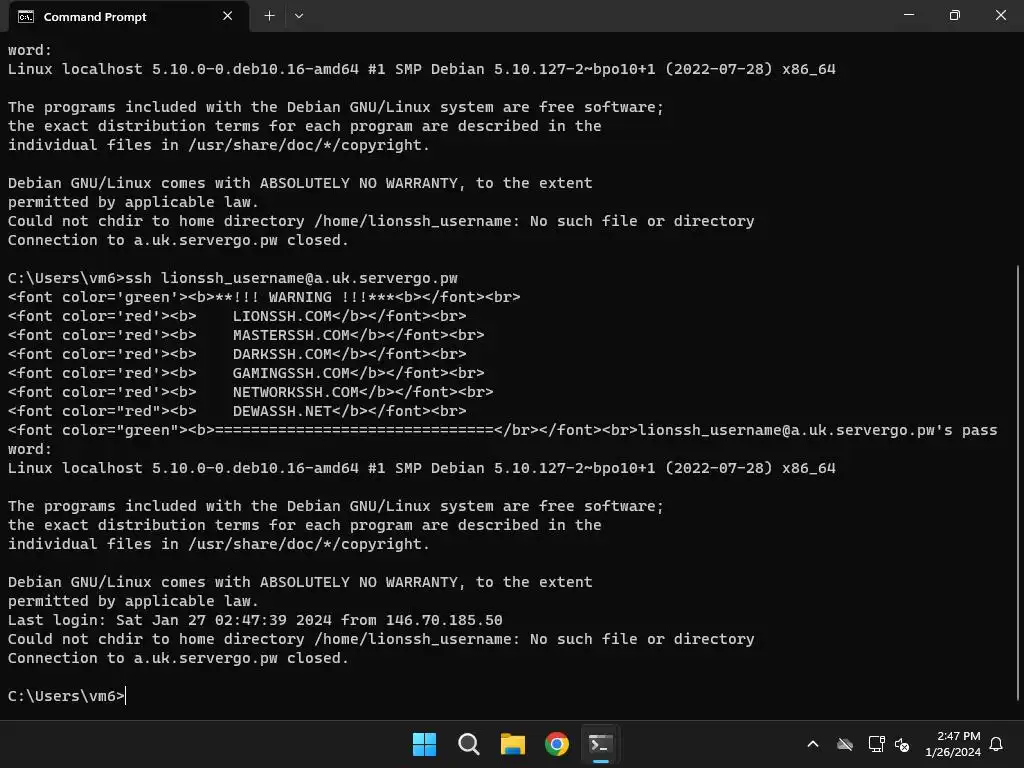Click the muted volume tray icon
Viewport: 1024px width, 768px height.
pos(902,744)
